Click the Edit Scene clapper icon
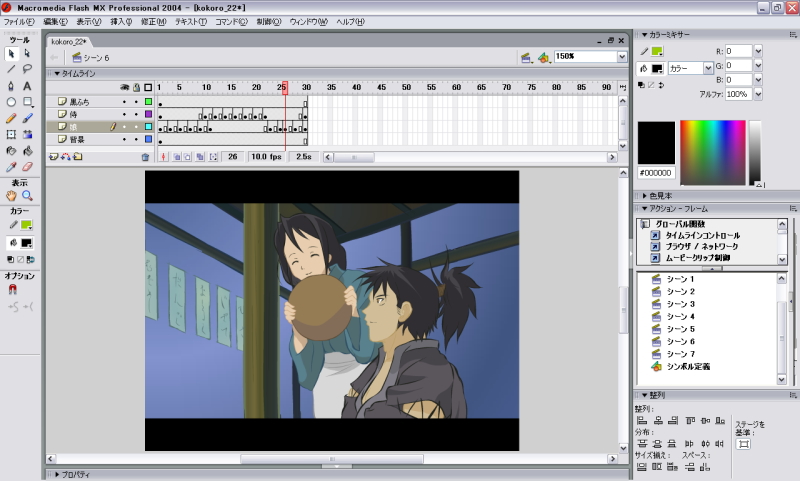This screenshot has height=481, width=800. coord(526,58)
